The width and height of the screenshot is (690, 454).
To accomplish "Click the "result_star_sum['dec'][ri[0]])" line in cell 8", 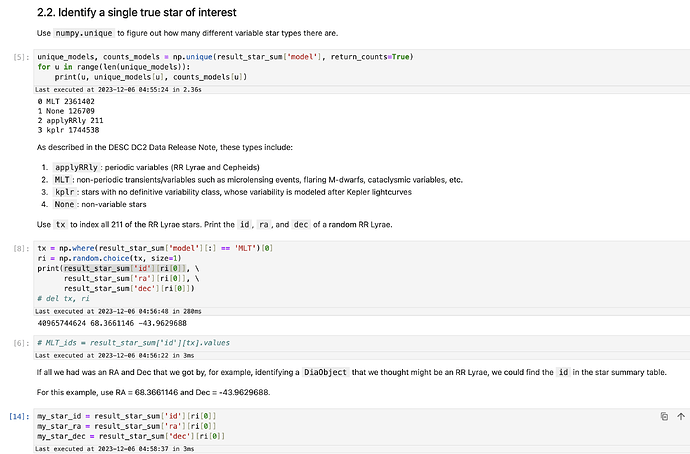I will click(129, 289).
